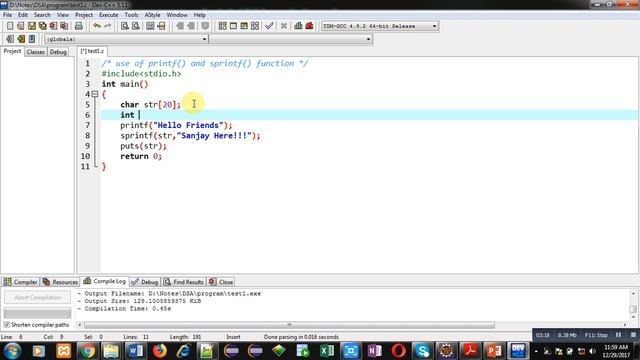
Task: Select the Project sidebar tab
Action: pos(12,51)
